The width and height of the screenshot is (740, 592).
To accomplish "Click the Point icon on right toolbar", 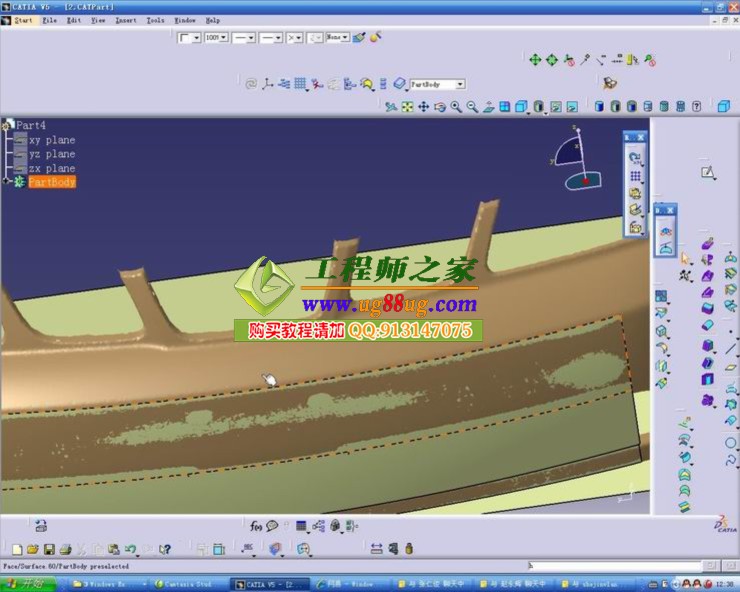I will tap(731, 332).
